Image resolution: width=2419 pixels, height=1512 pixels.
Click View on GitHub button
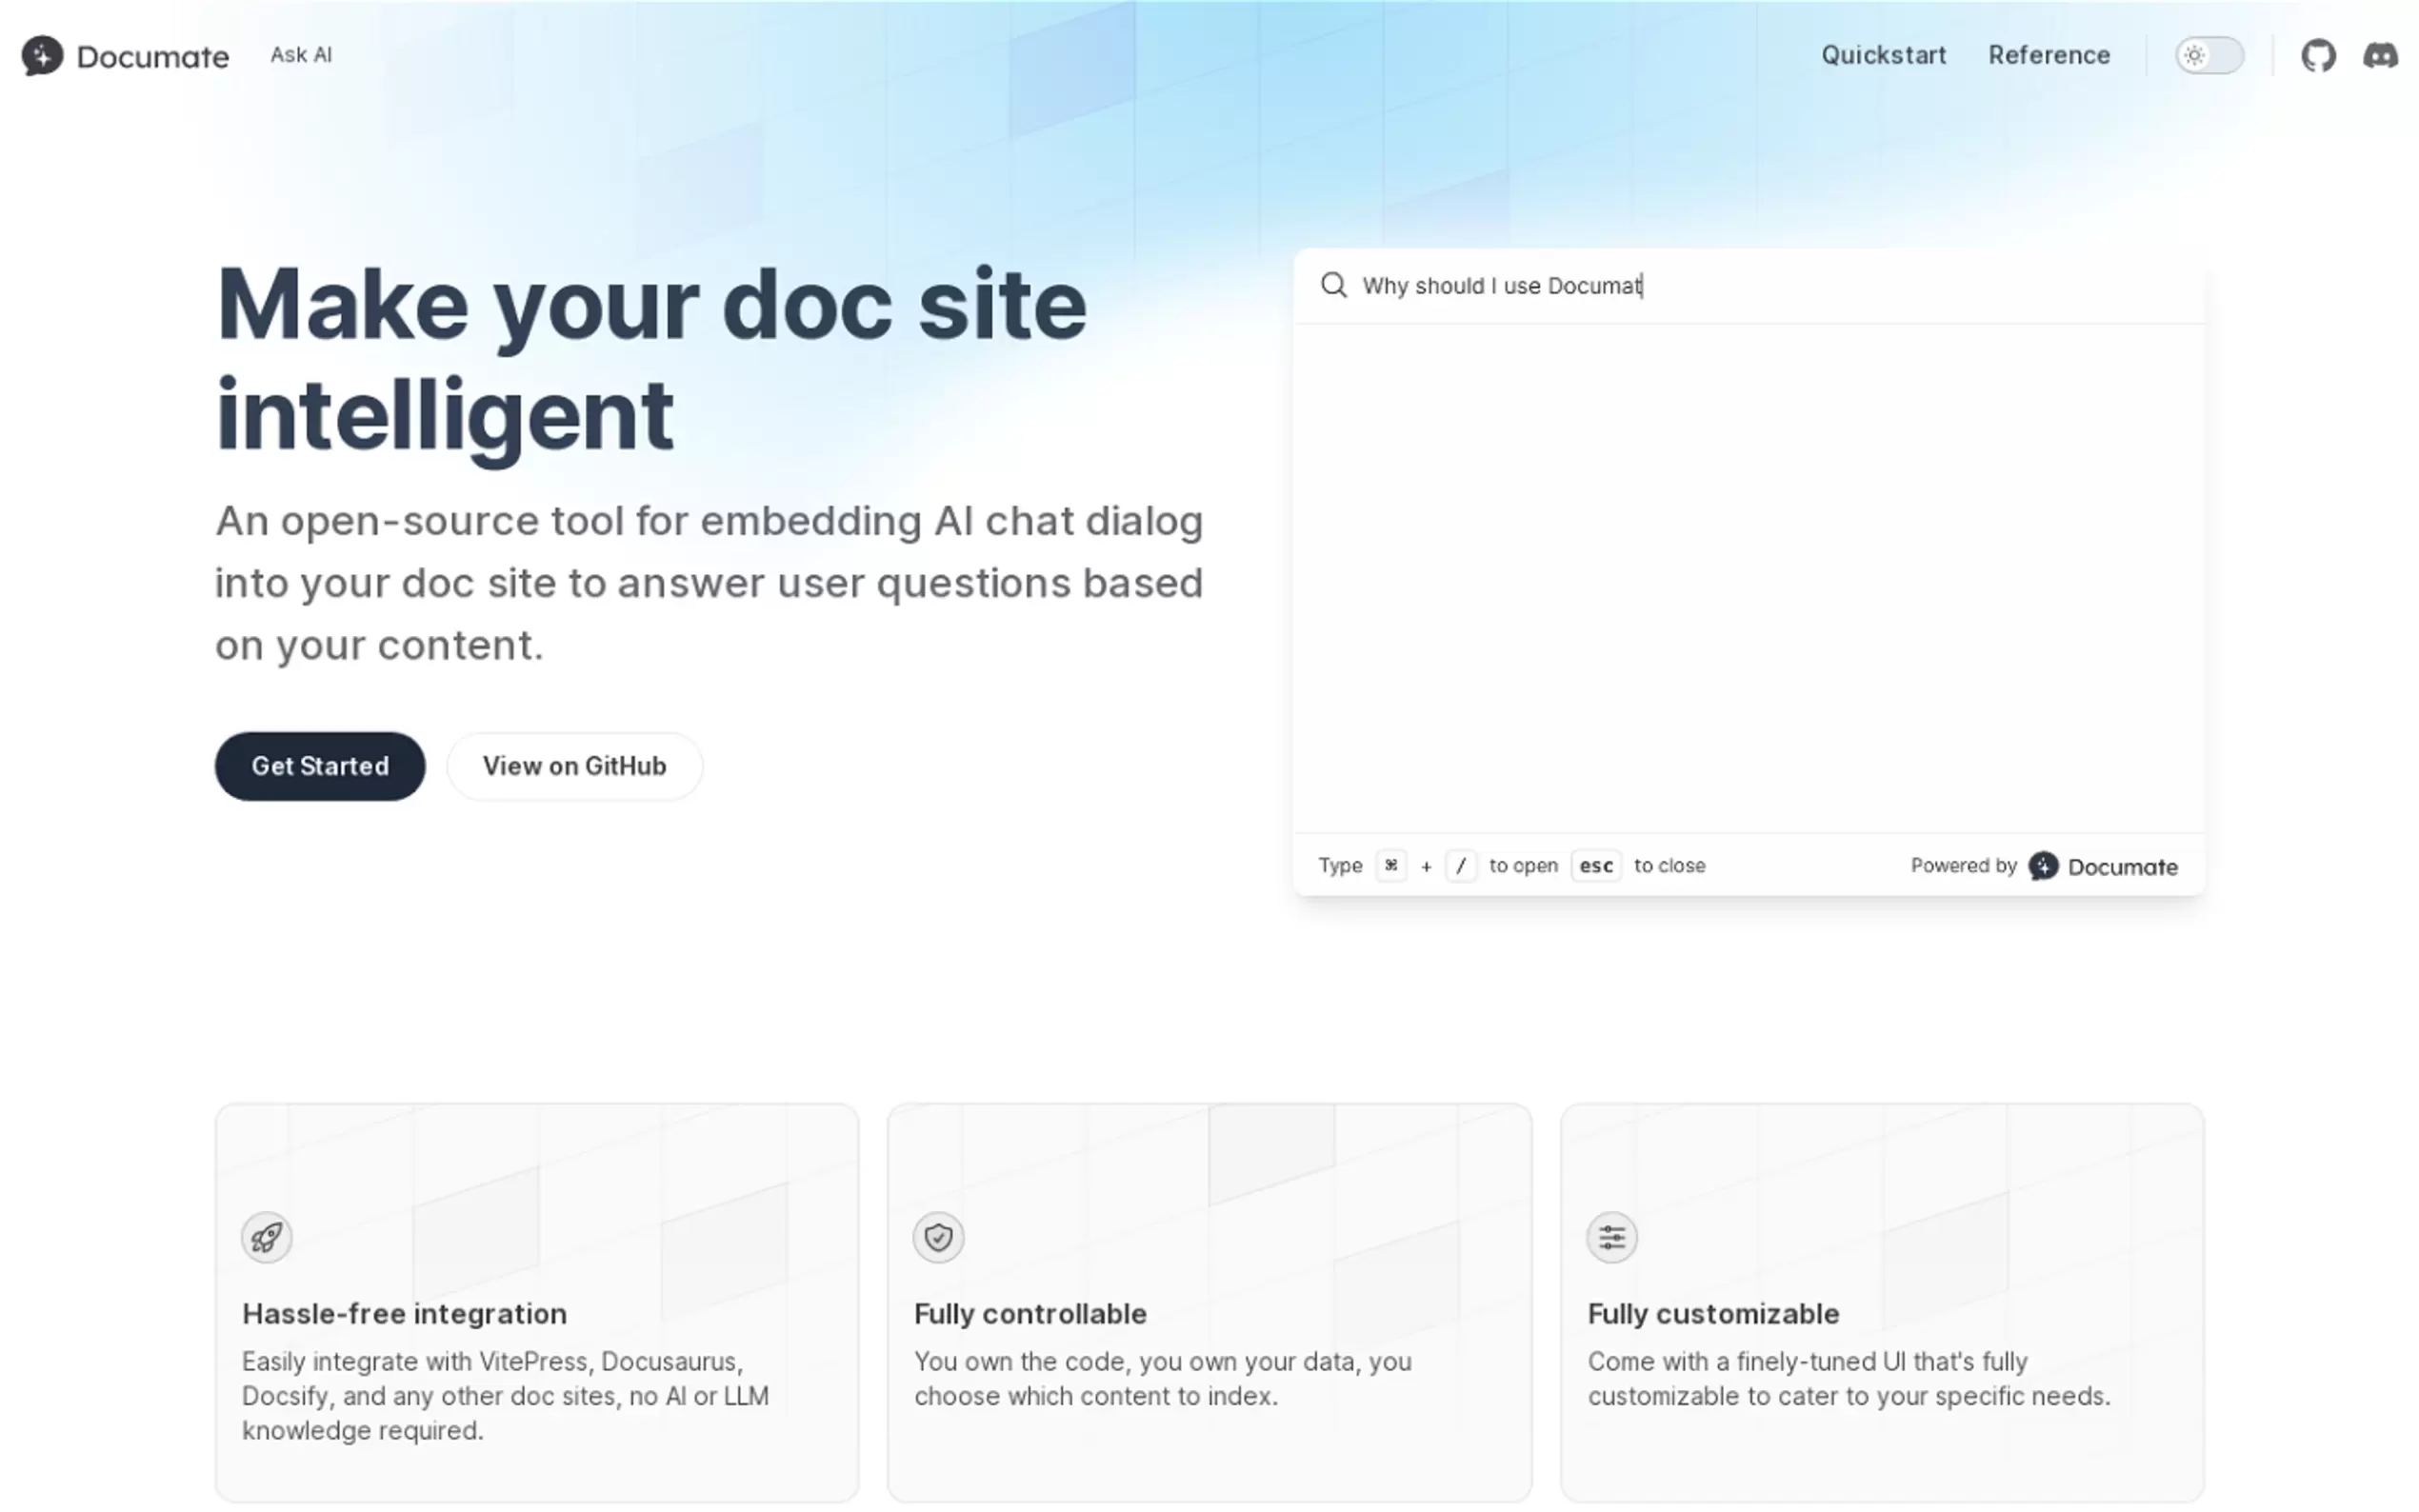[x=574, y=766]
